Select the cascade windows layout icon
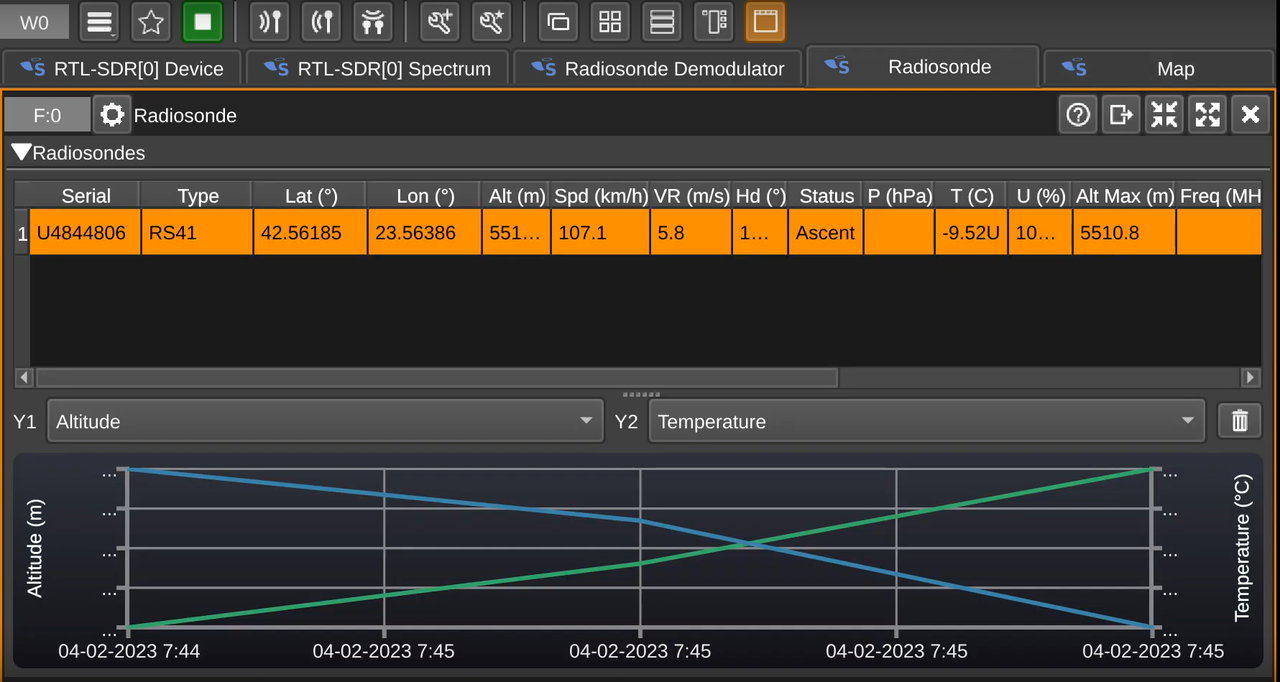 [x=558, y=21]
